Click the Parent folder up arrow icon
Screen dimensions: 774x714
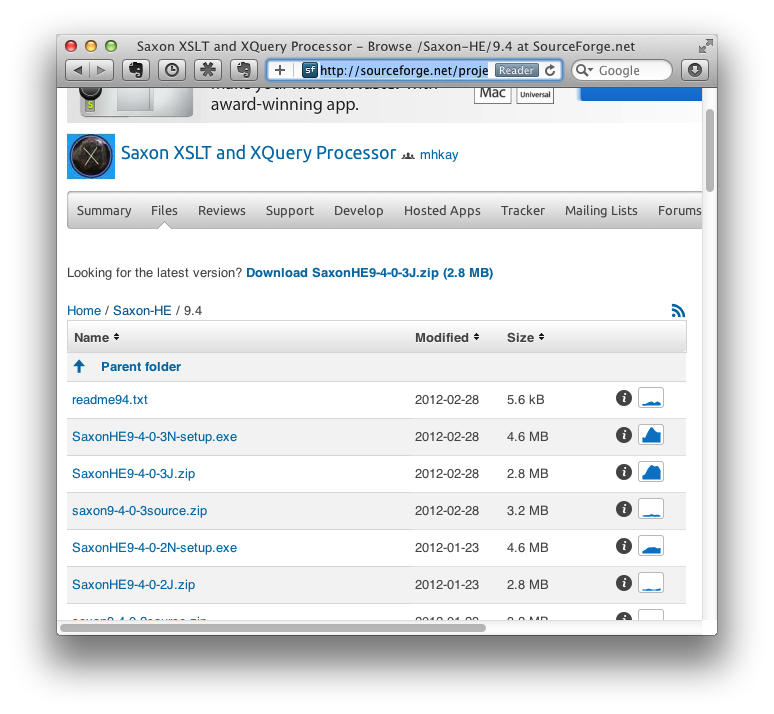click(x=79, y=366)
